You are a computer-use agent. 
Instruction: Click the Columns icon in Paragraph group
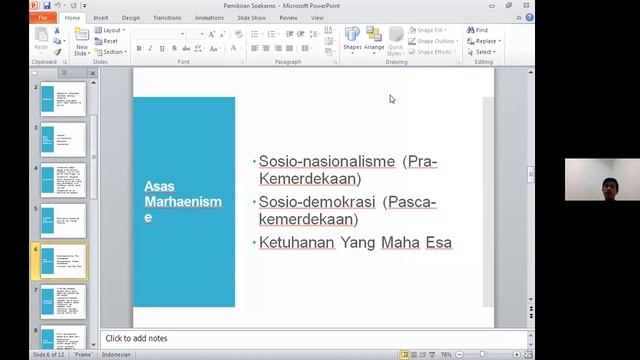point(305,49)
